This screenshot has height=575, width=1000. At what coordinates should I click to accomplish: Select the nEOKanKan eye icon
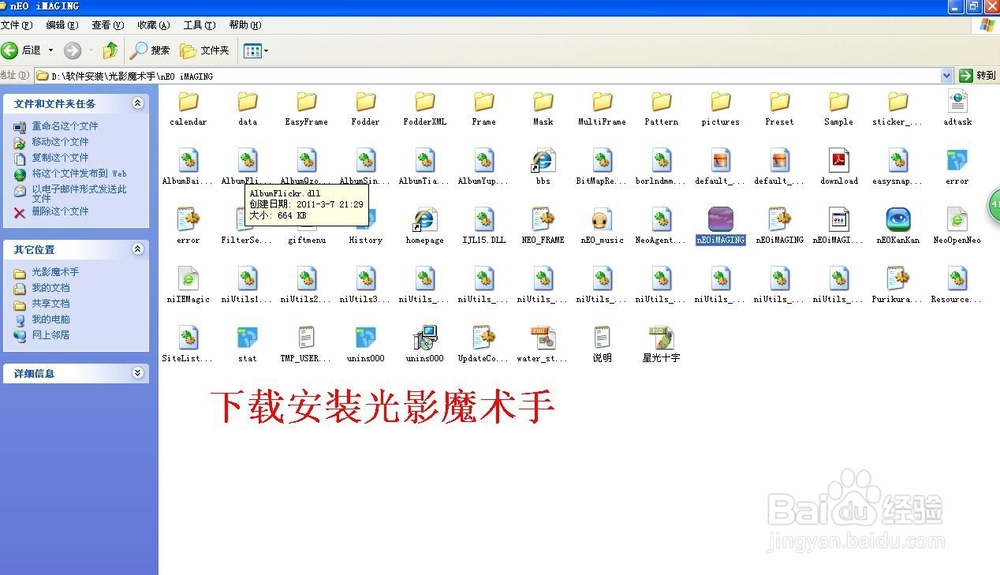[x=898, y=220]
